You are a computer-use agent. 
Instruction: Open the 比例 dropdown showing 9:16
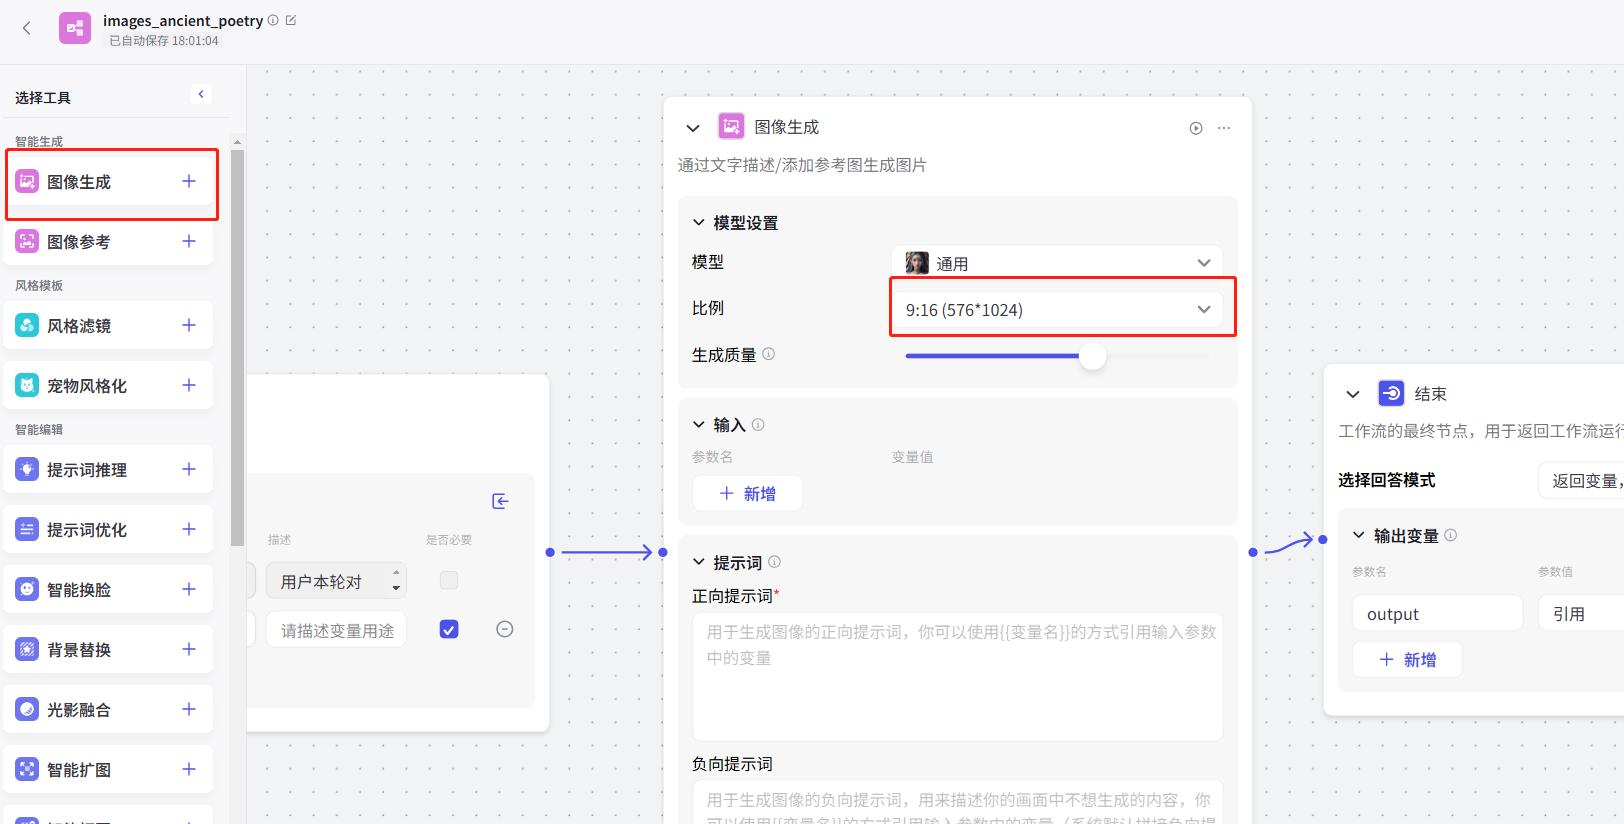tap(1057, 310)
